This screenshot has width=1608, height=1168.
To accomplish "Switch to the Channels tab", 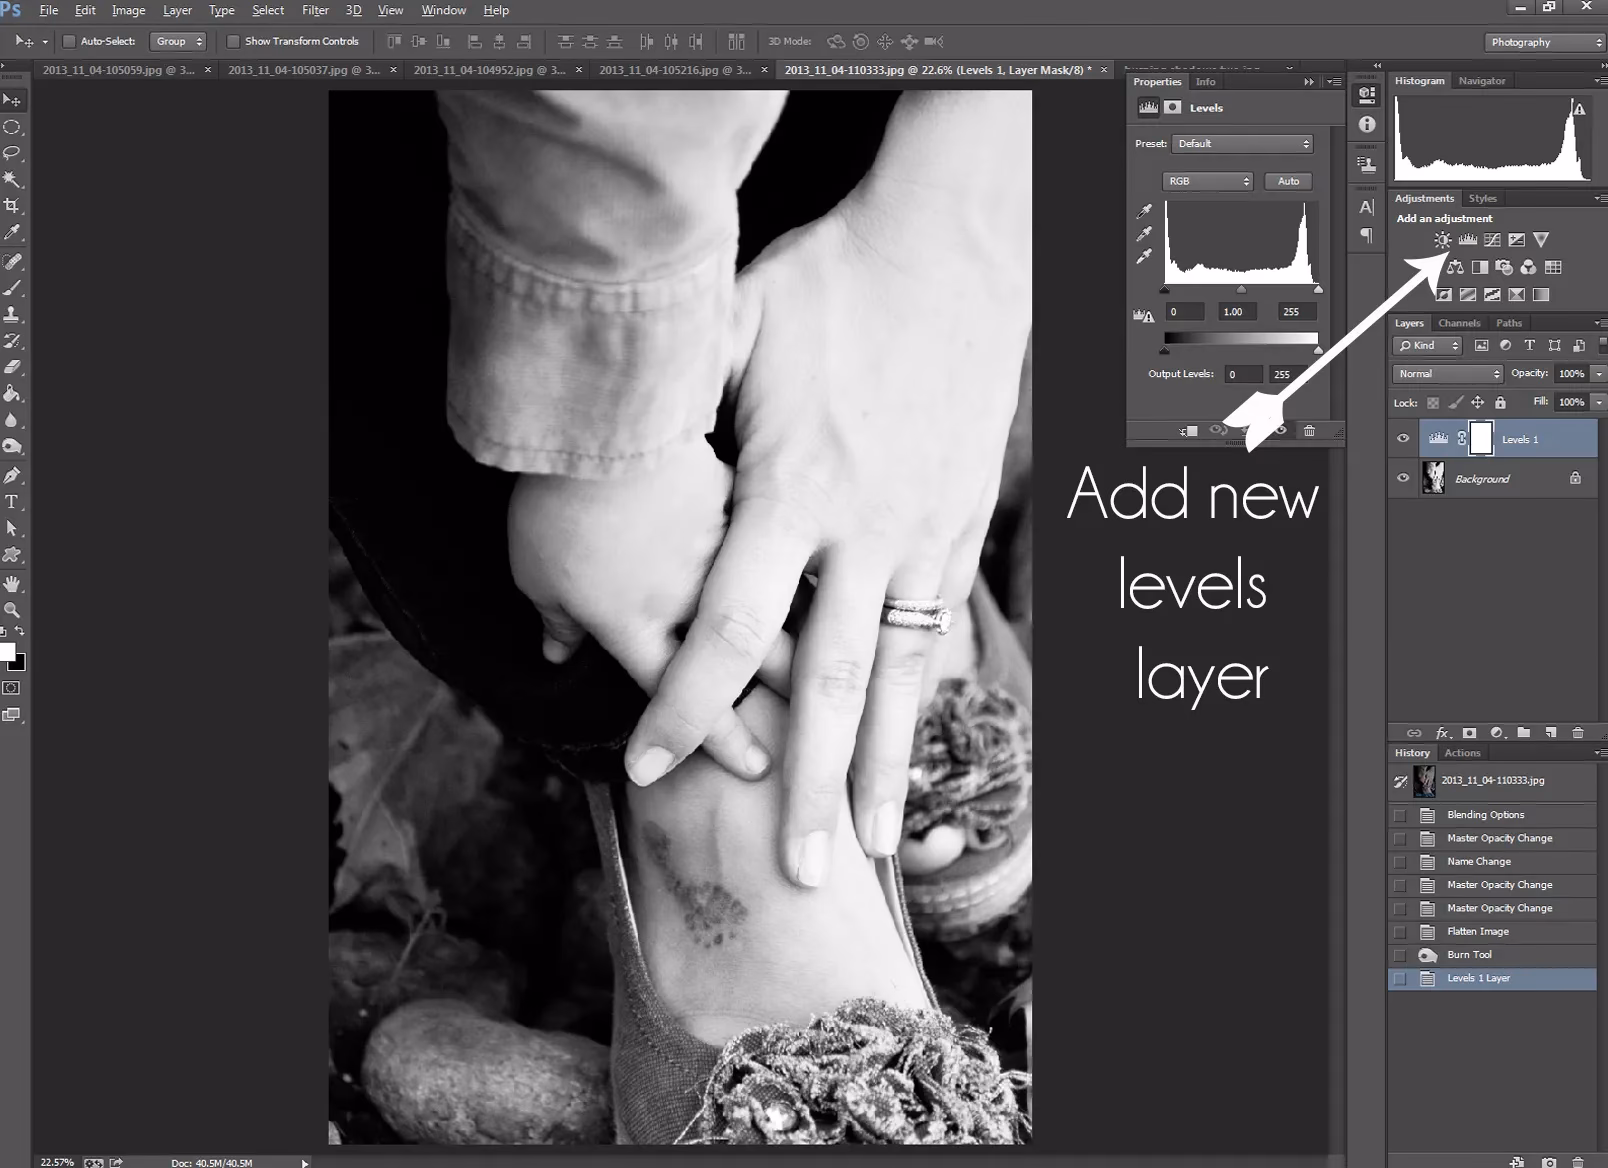I will click(1460, 323).
